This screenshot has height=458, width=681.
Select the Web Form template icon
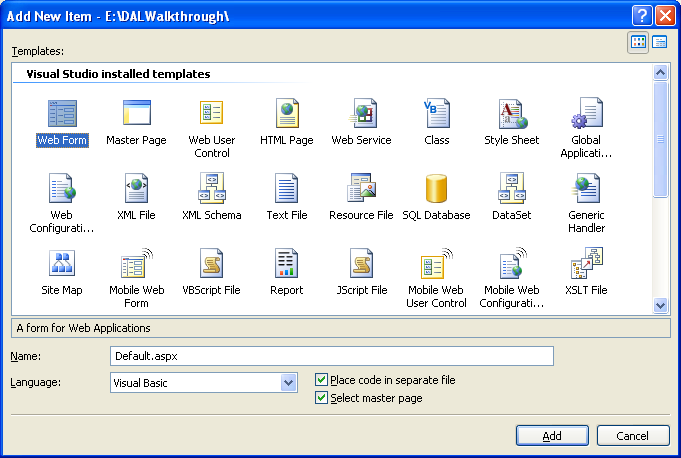(62, 114)
